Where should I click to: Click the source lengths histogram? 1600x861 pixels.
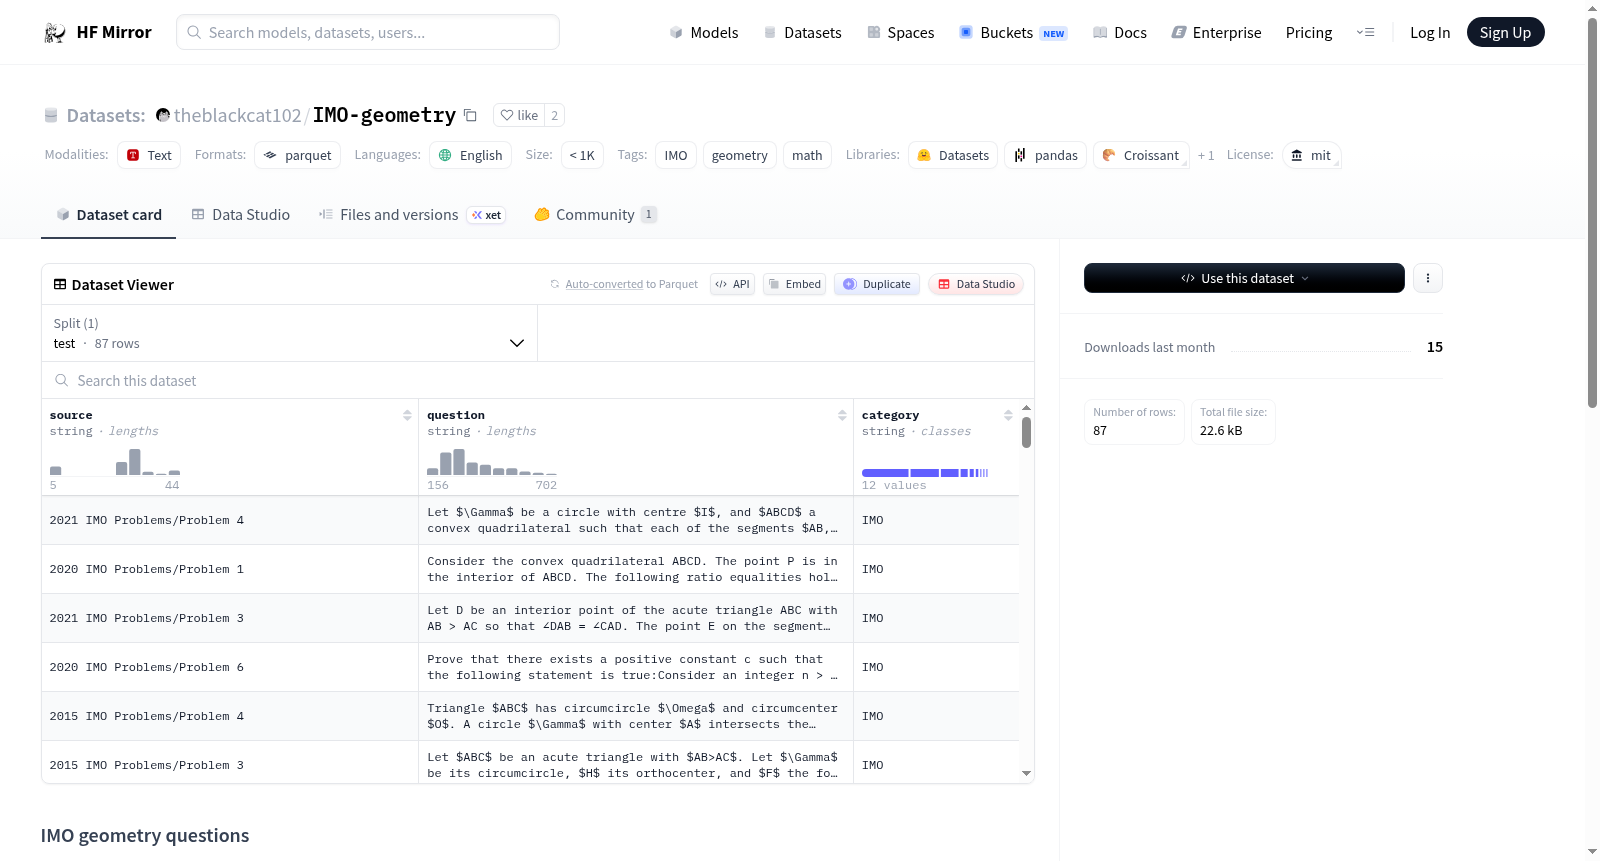point(115,462)
